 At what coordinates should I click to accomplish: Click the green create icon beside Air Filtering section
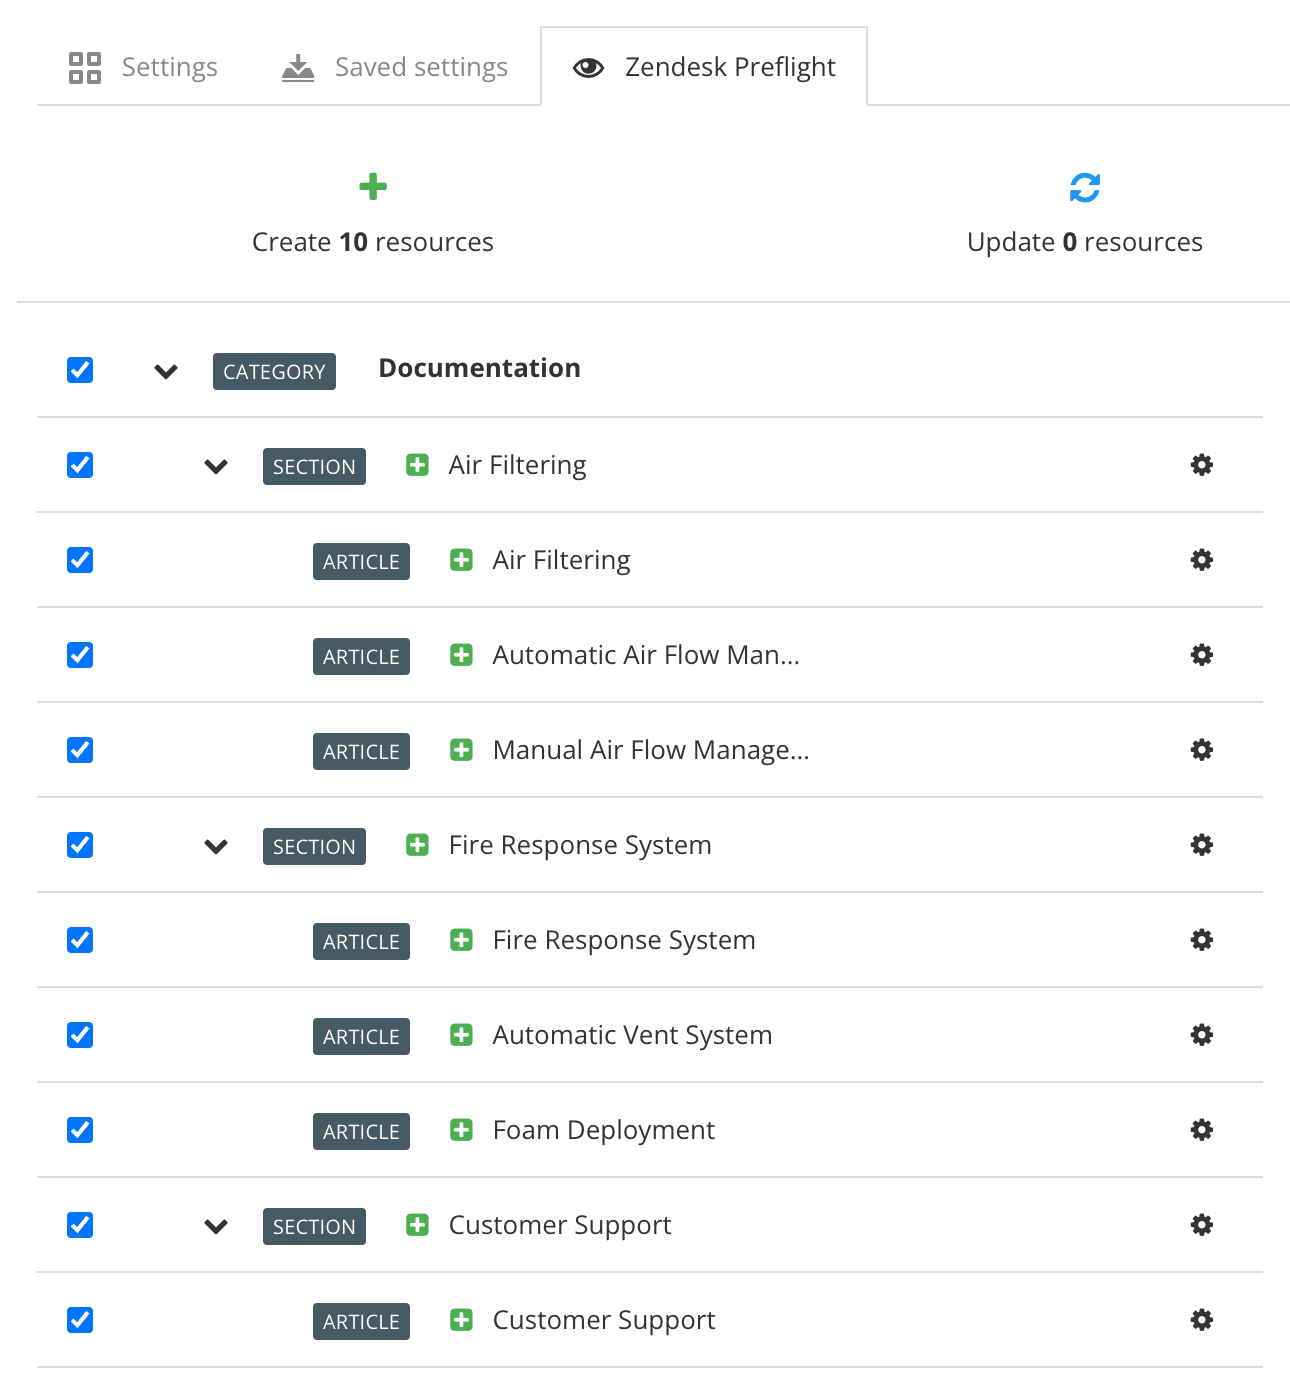pos(417,465)
